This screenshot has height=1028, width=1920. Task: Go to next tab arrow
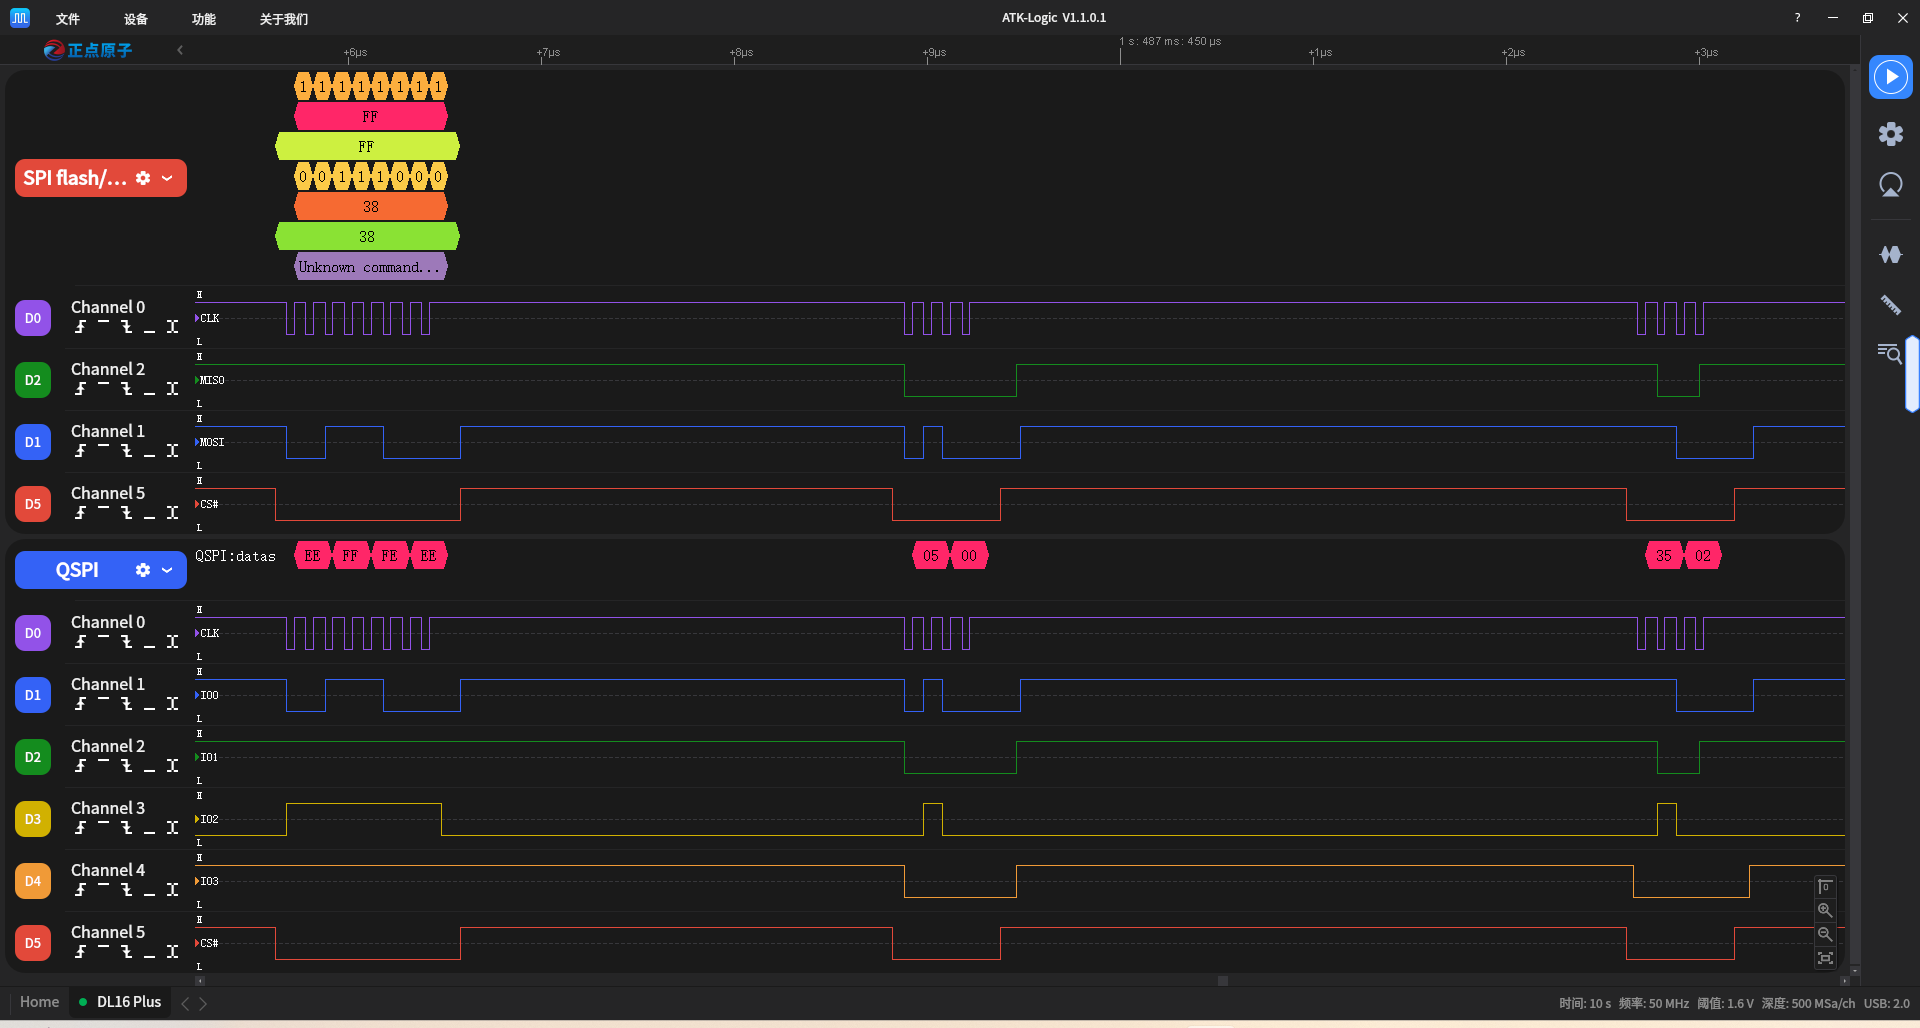(203, 1003)
